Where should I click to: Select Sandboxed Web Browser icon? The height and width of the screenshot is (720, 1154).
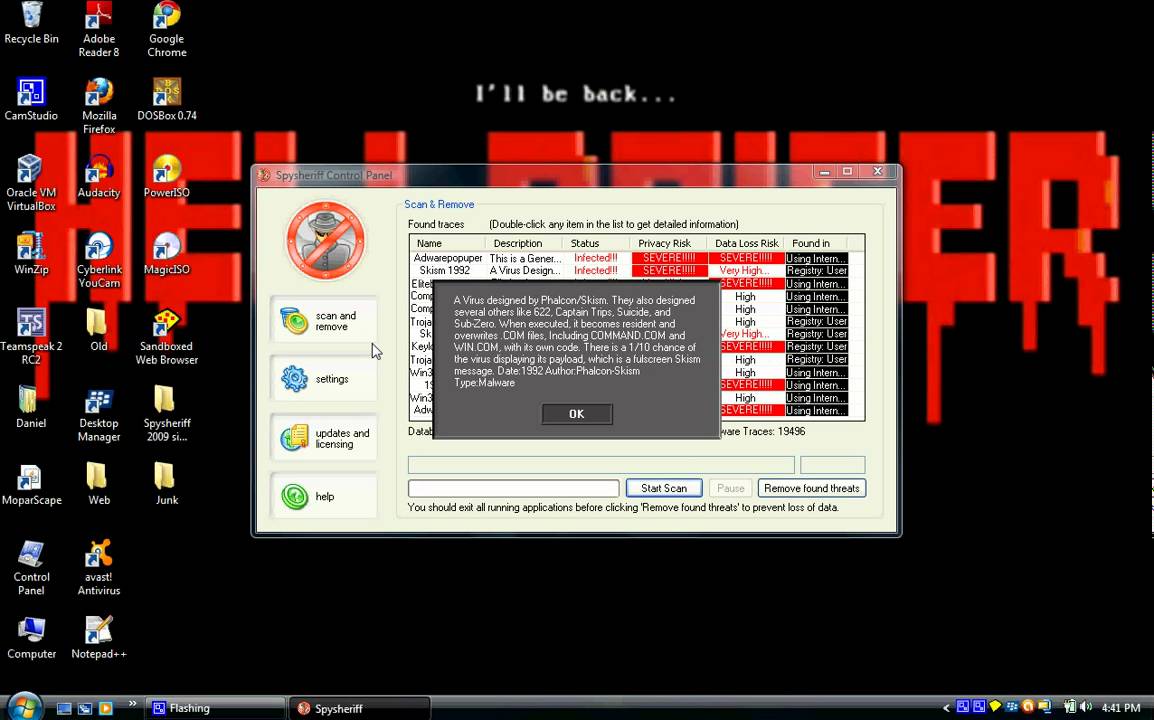point(167,337)
